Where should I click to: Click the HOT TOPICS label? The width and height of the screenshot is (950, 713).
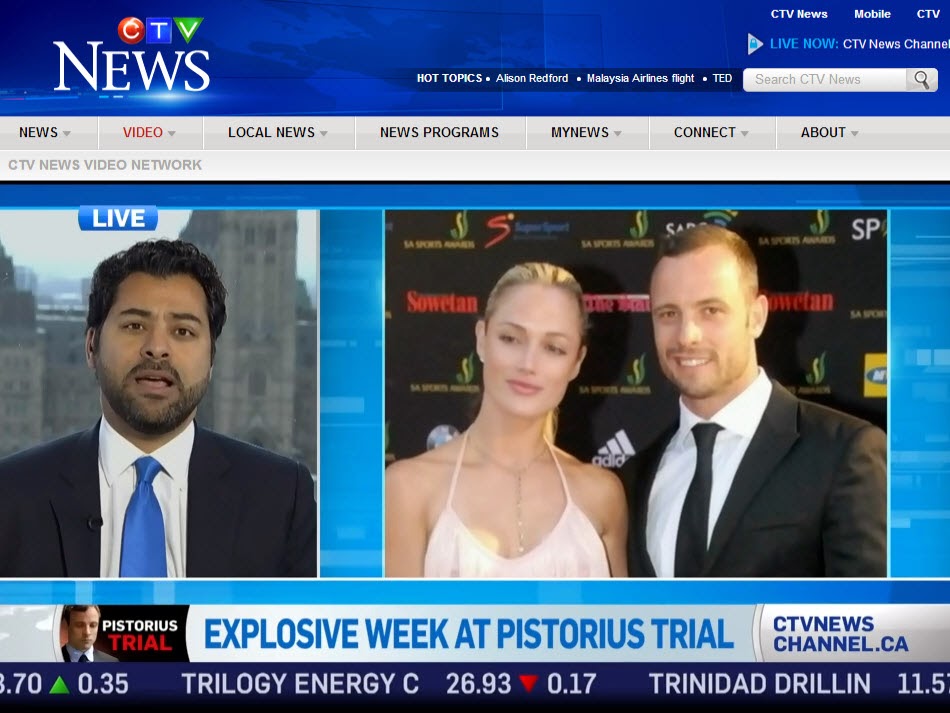pos(449,78)
